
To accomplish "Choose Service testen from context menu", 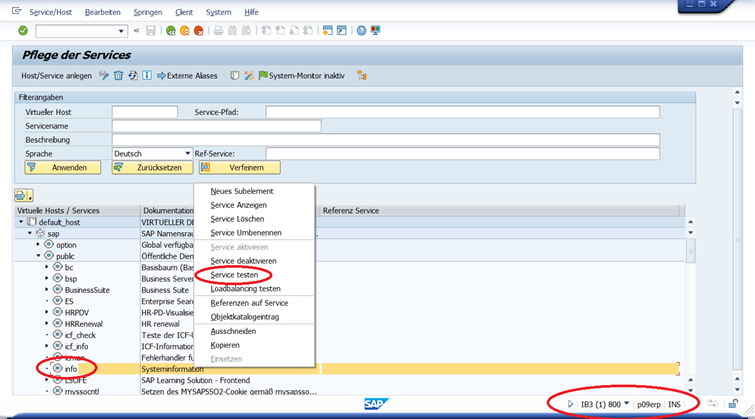I will [234, 275].
